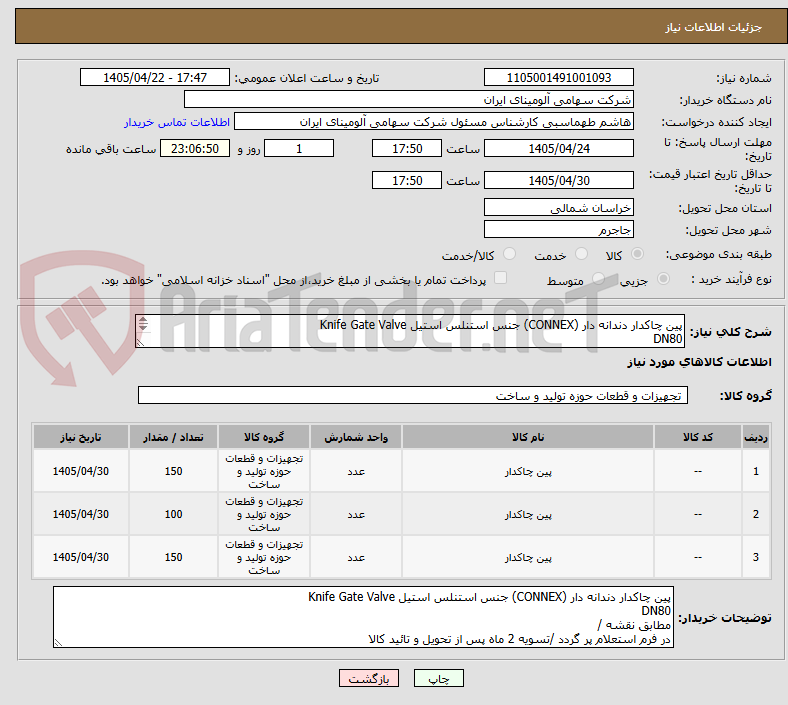
Task: Open the اطلاعات تماس خریدار link
Action: (177, 122)
